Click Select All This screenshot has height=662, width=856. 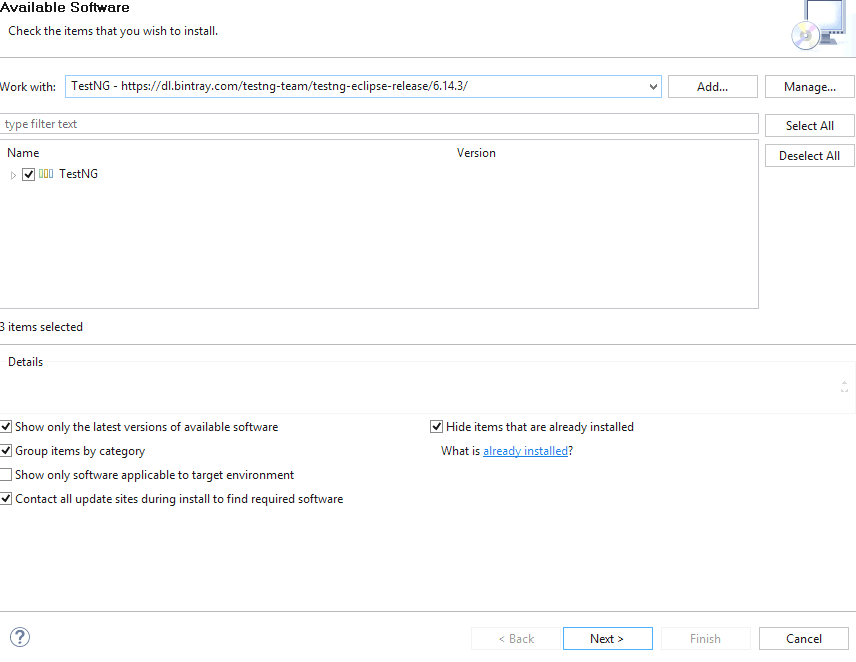809,125
